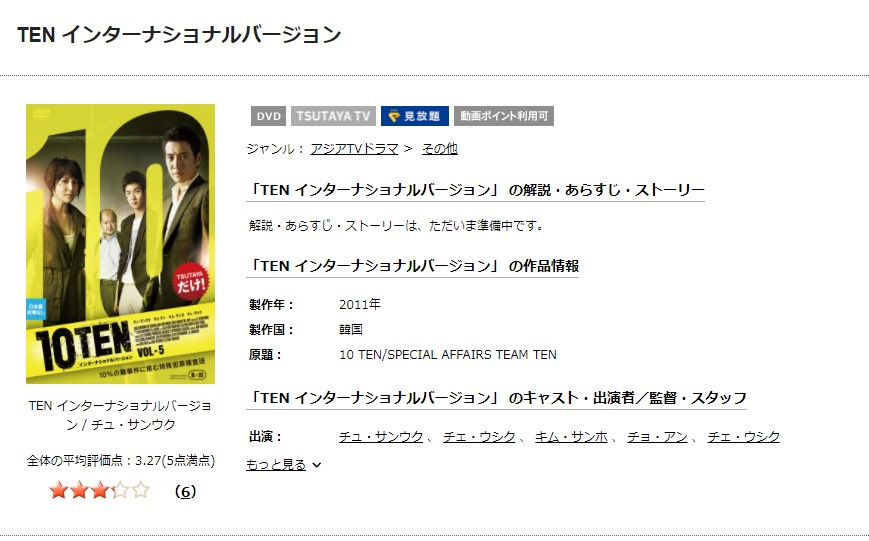869x541 pixels.
Task: Open the first チェ・ウシク cast link
Action: [x=479, y=437]
